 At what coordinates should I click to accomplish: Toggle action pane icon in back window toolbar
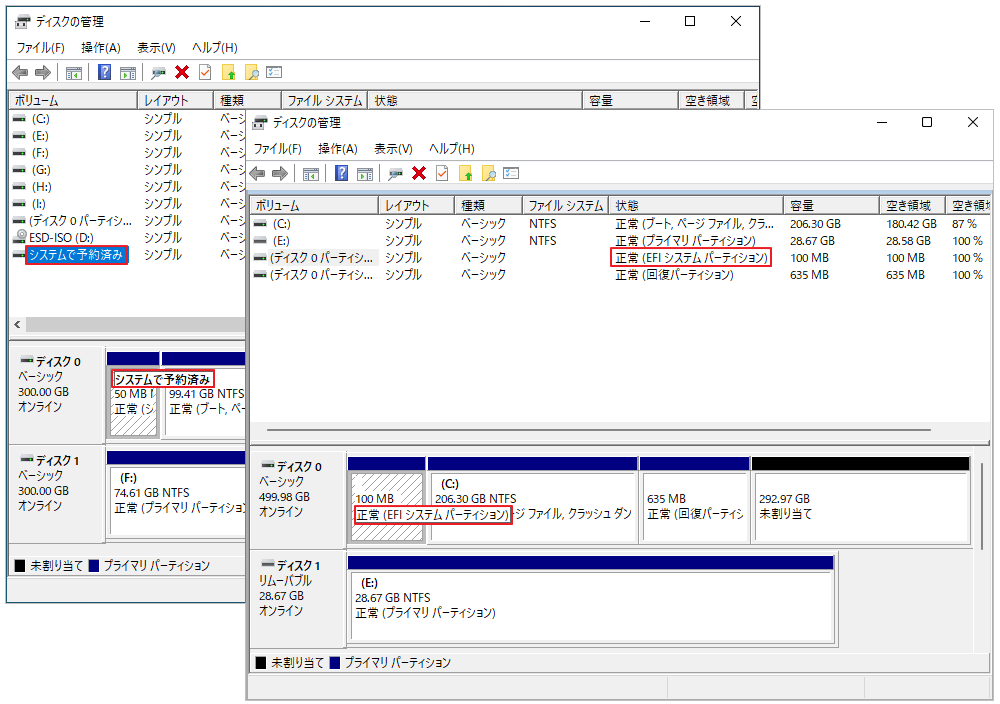(x=128, y=73)
